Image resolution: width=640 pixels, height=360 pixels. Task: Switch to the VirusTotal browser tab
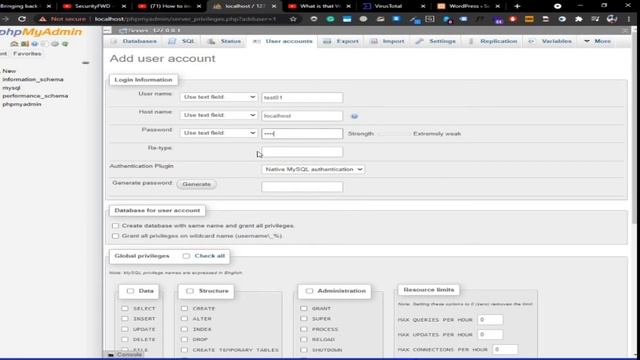click(x=388, y=6)
